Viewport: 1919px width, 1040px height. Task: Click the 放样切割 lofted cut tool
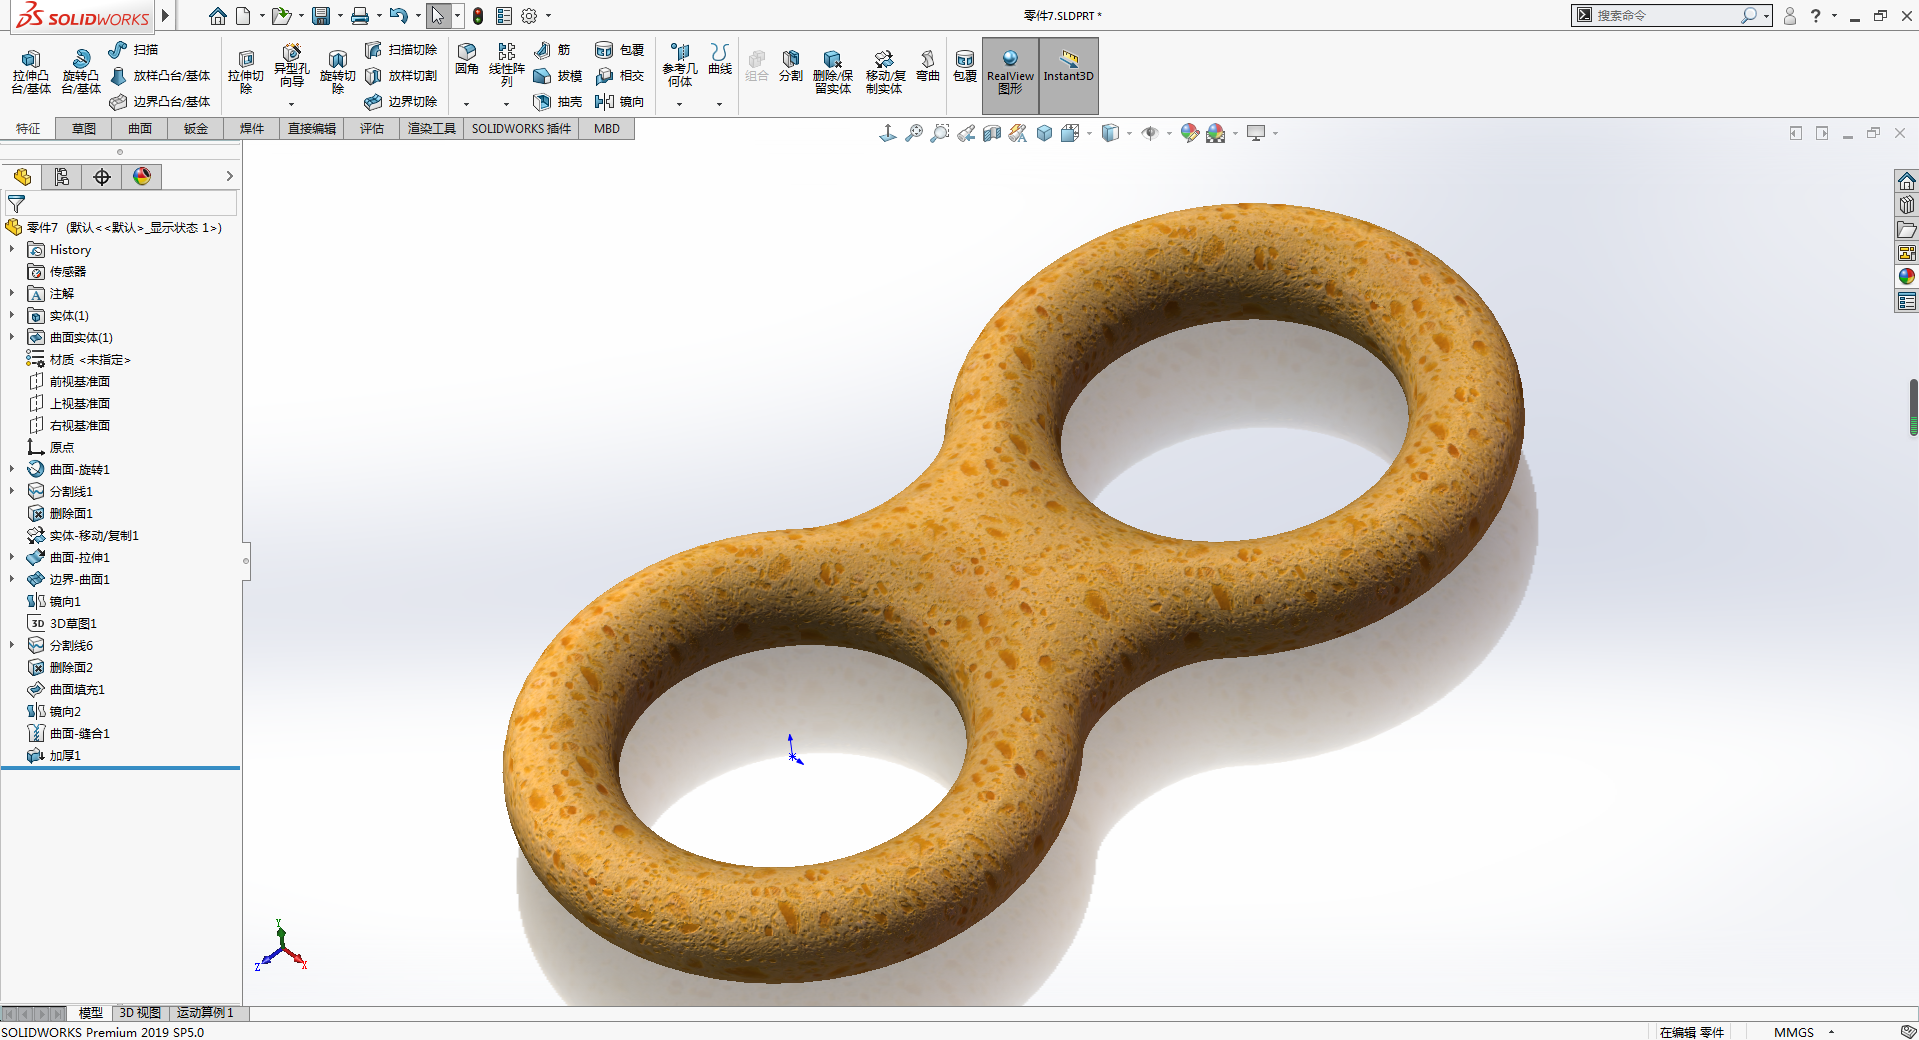[x=401, y=76]
